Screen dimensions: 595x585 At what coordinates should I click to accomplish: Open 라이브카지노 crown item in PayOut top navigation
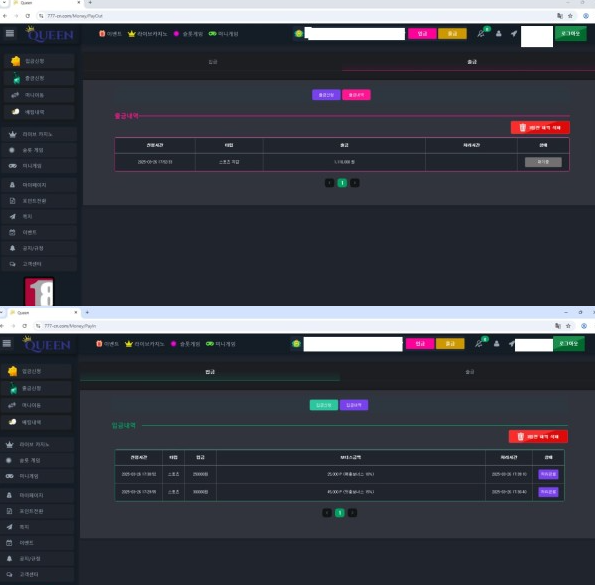148,34
